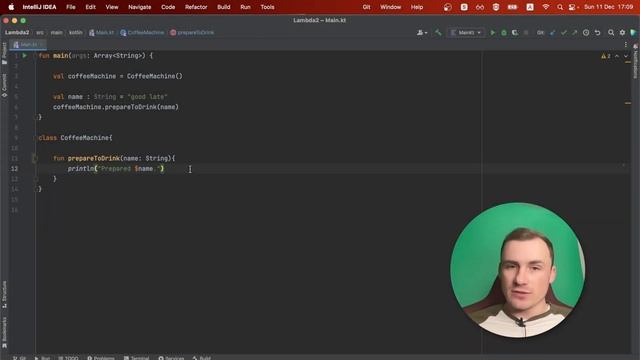This screenshot has height=360, width=640.
Task: Click the coffeeMachine.prepareToDrink(name) call
Action: coord(116,107)
